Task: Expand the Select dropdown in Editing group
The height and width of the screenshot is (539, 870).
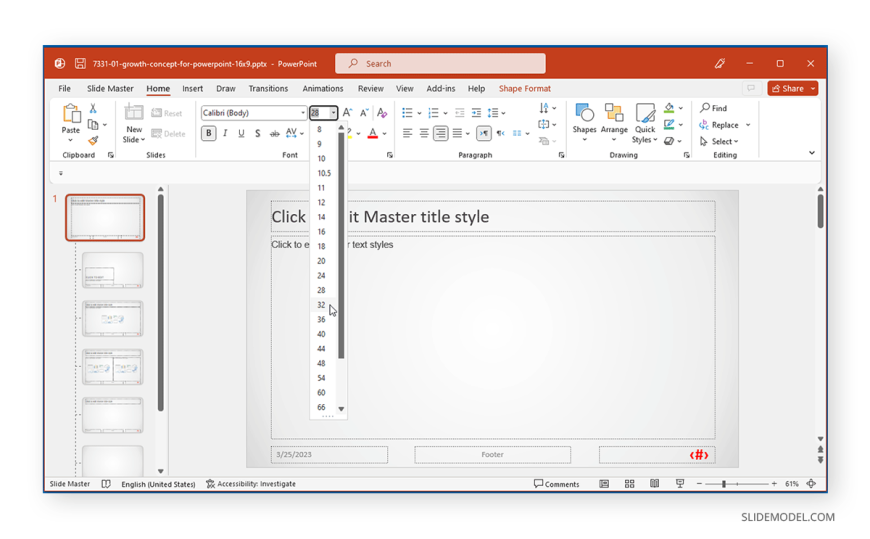Action: [720, 142]
